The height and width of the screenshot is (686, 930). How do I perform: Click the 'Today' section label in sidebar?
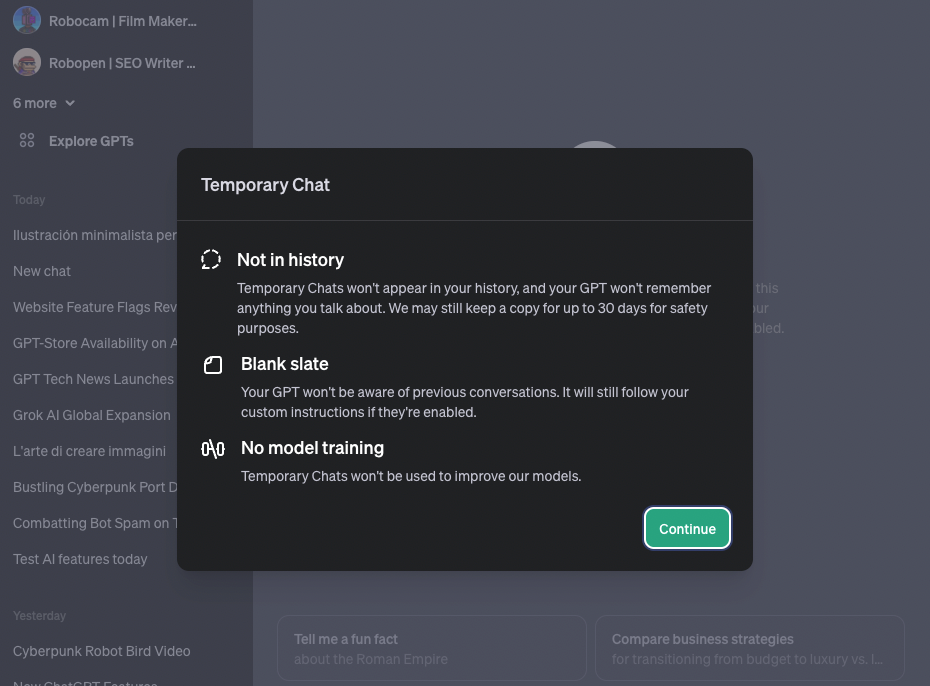coord(29,200)
